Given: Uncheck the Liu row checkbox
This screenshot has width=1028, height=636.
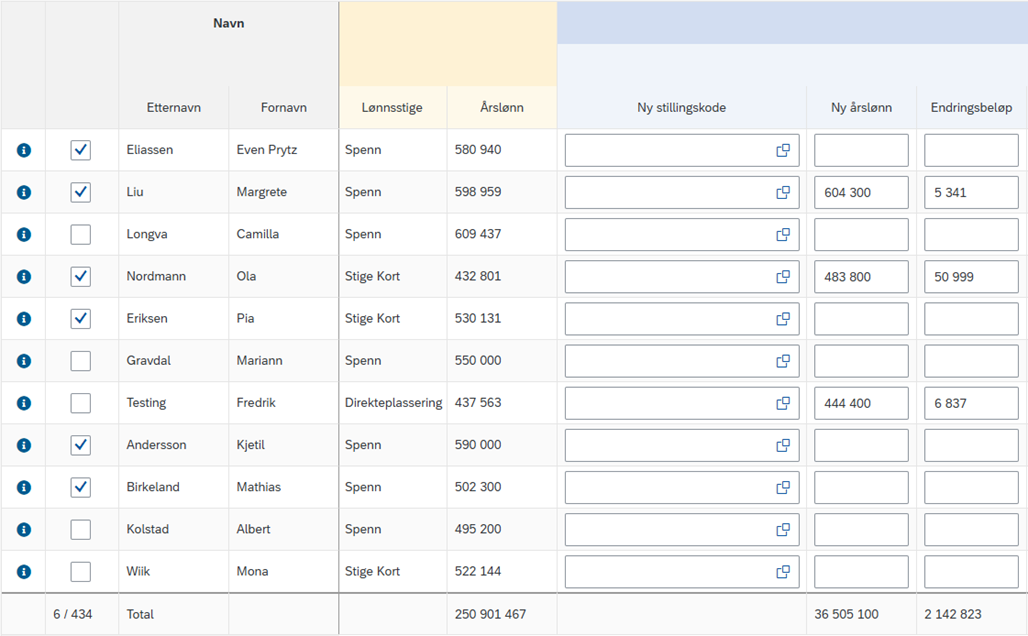Looking at the screenshot, I should point(81,192).
